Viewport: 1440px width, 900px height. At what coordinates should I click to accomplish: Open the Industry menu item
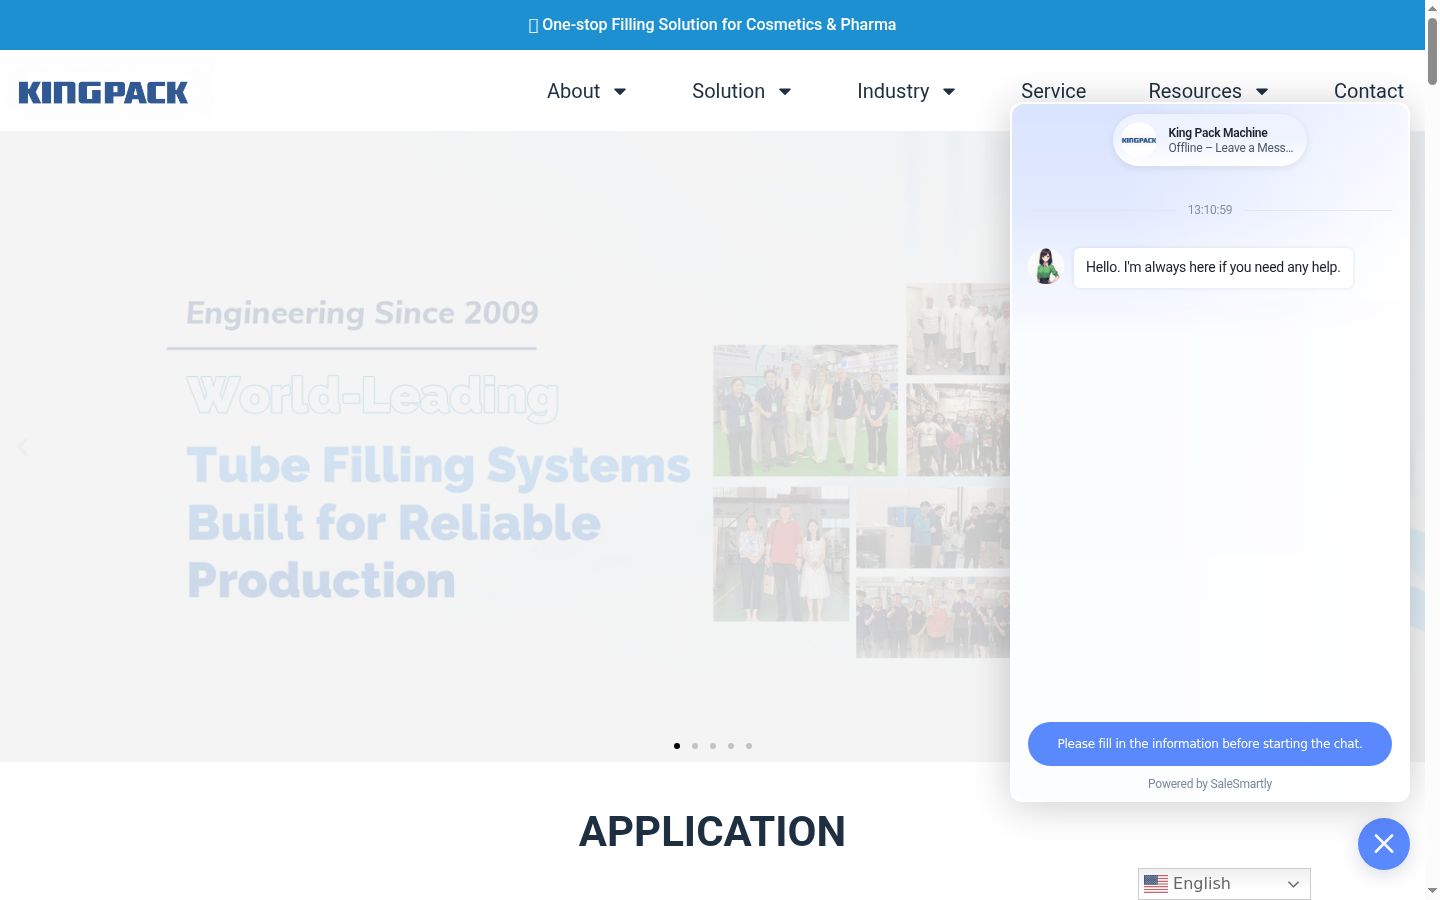pos(893,91)
